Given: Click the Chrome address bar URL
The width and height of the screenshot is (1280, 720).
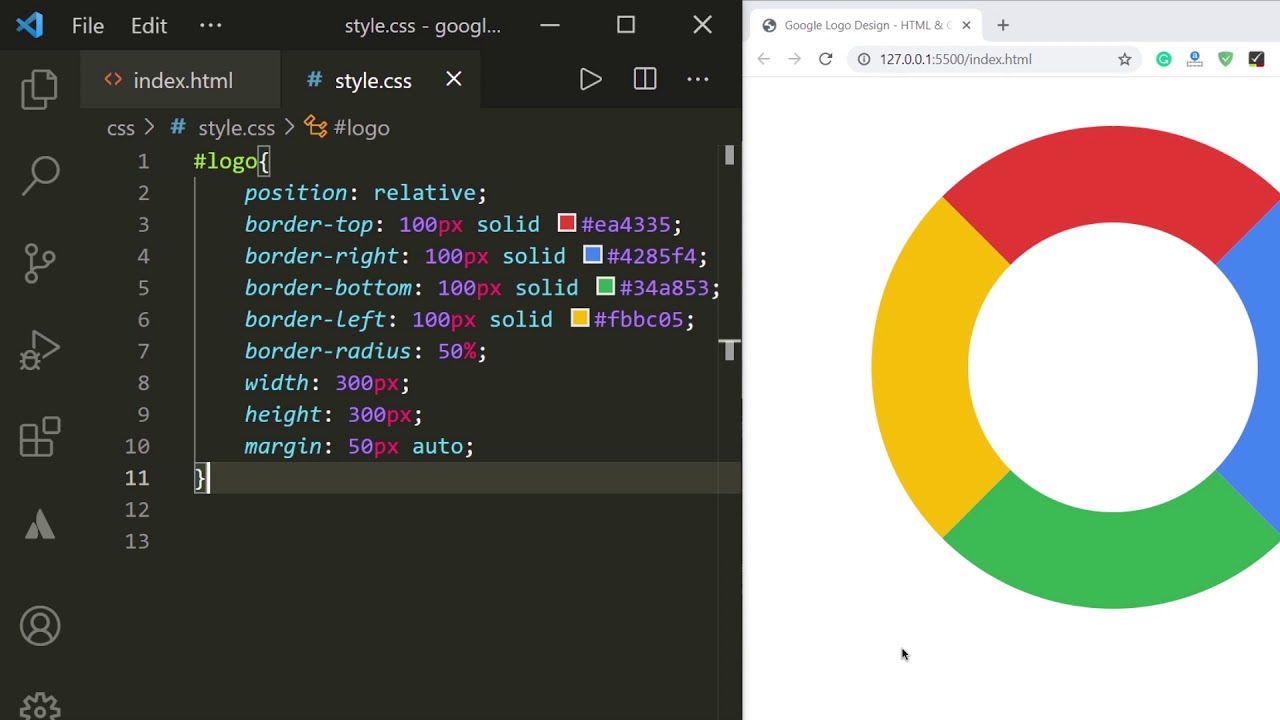Looking at the screenshot, I should [955, 59].
